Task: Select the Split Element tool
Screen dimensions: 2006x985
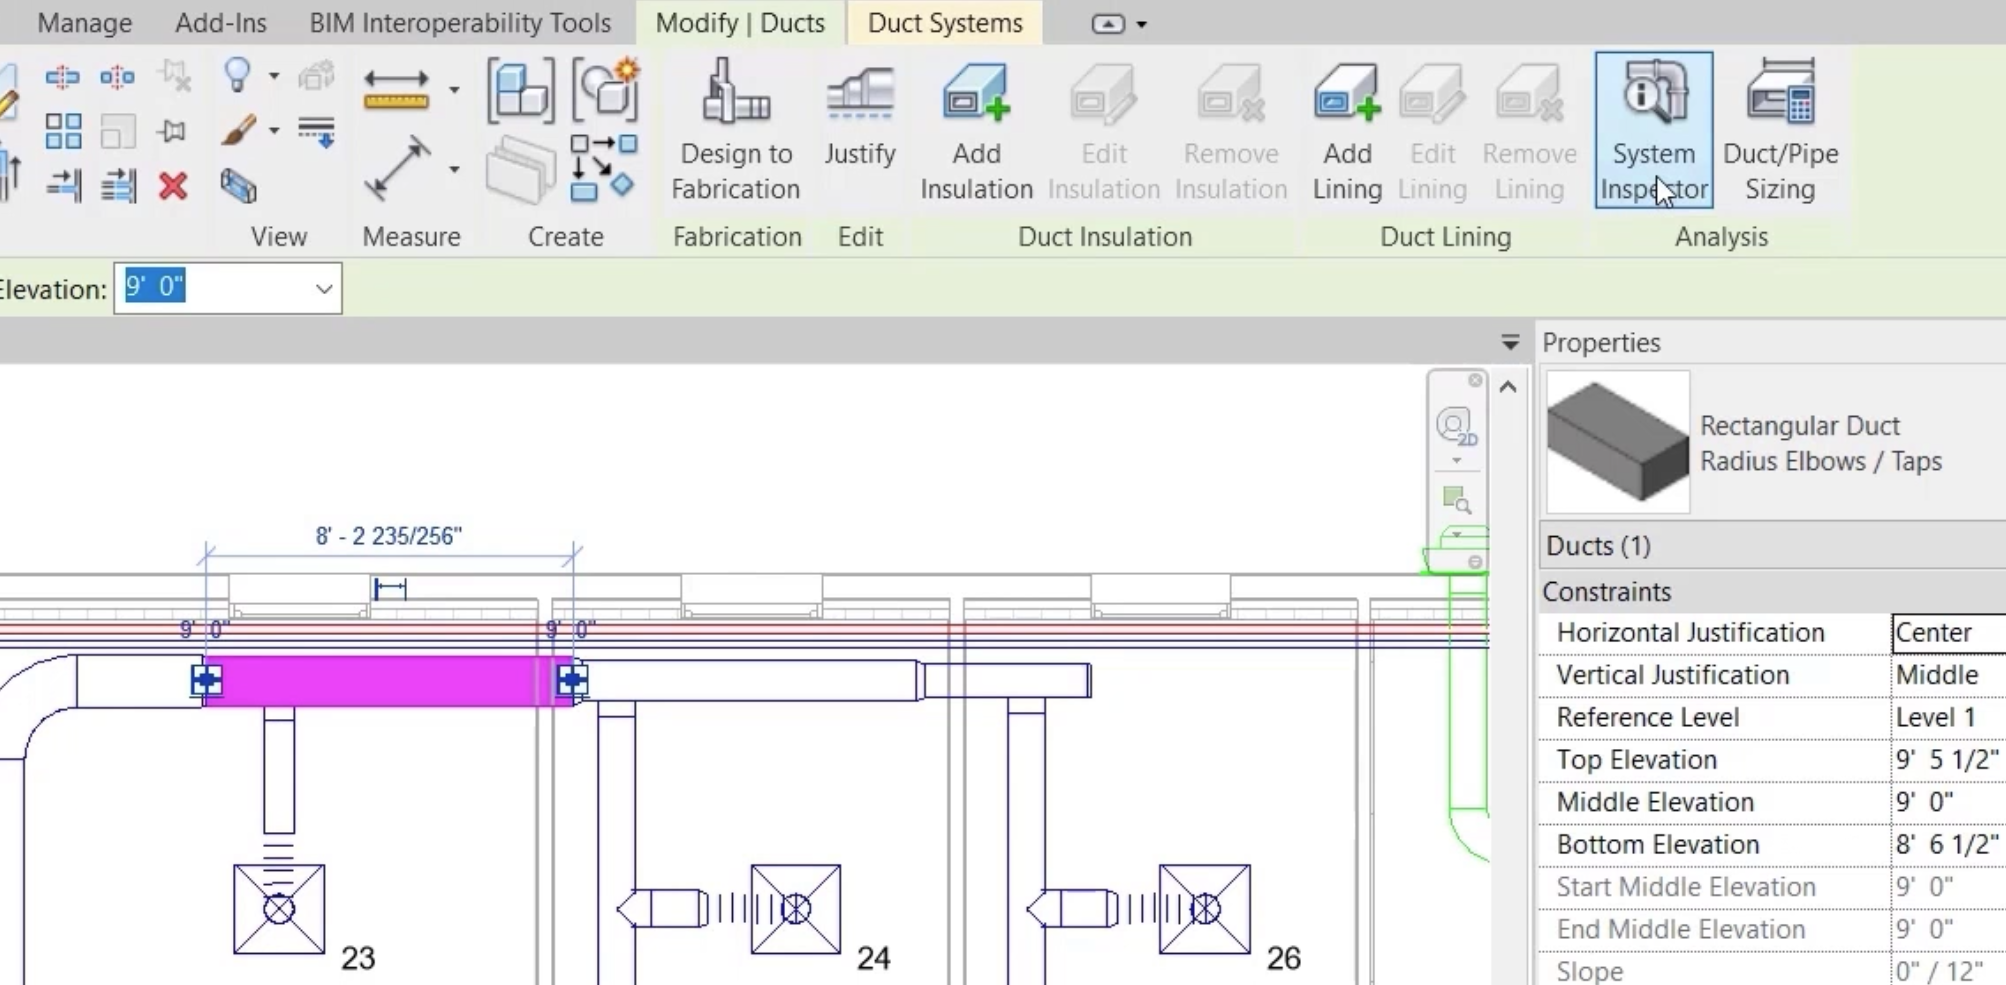Action: (x=62, y=77)
